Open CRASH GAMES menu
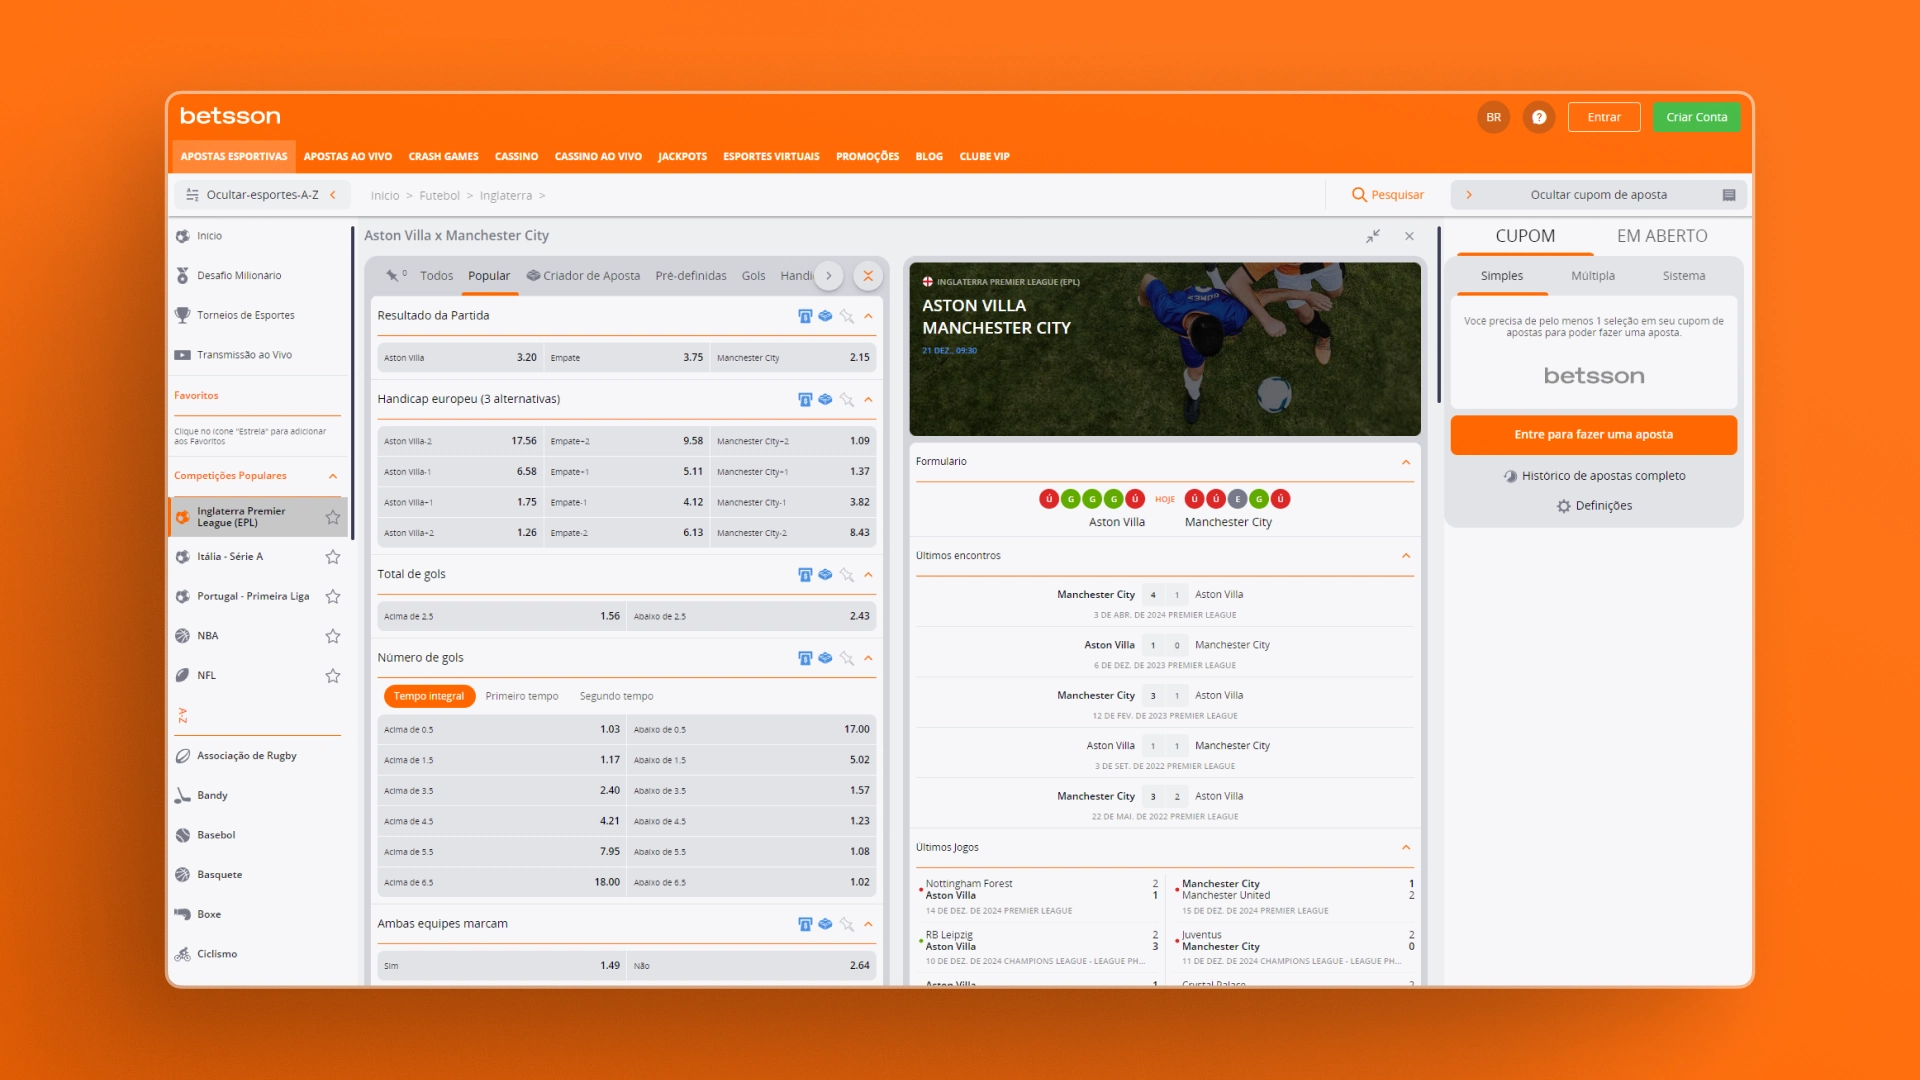1920x1080 pixels. click(443, 156)
